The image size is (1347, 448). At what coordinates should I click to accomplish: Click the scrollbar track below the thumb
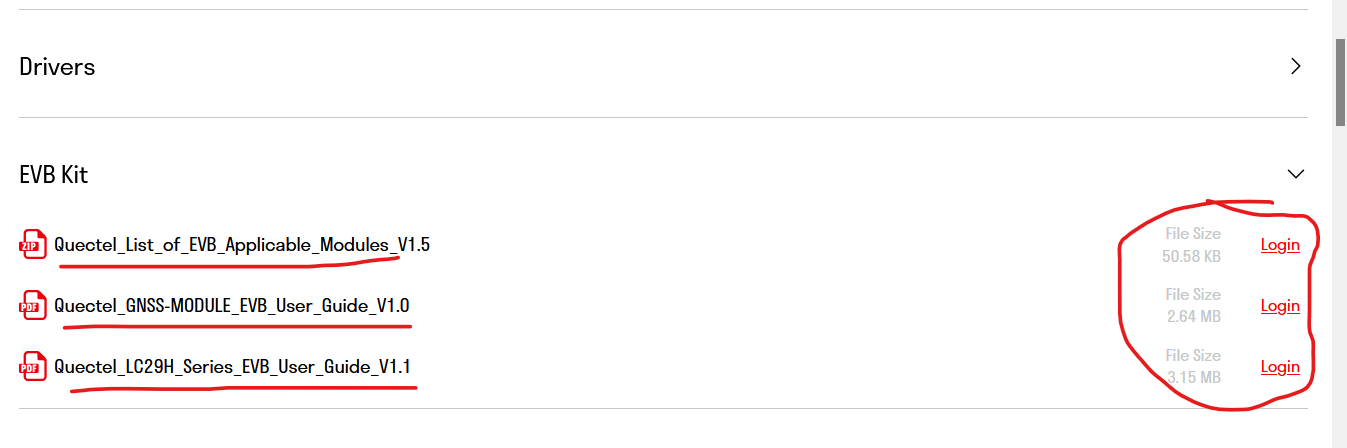coord(1339,300)
